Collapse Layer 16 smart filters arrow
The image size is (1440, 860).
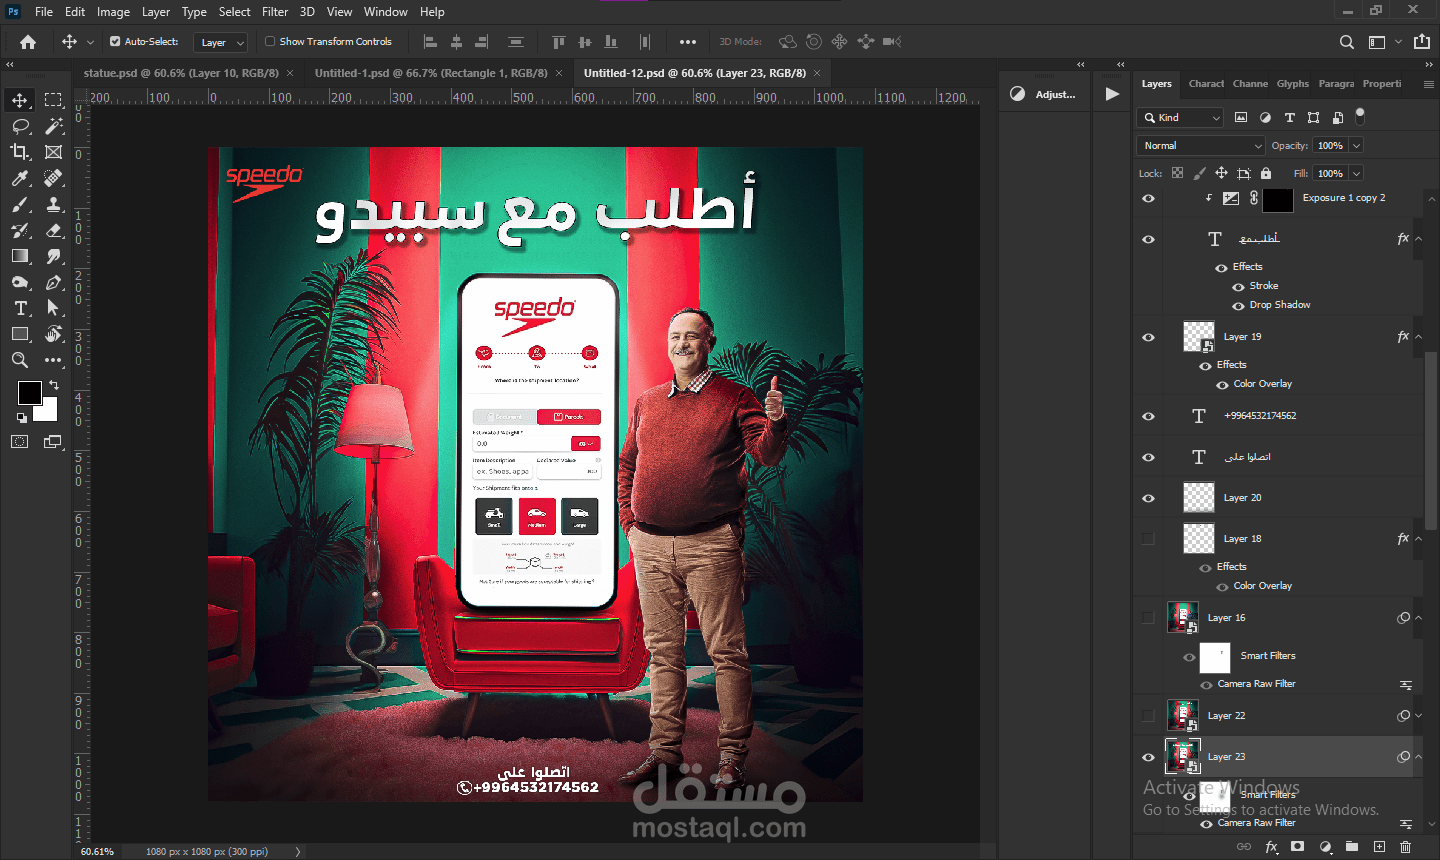1418,618
